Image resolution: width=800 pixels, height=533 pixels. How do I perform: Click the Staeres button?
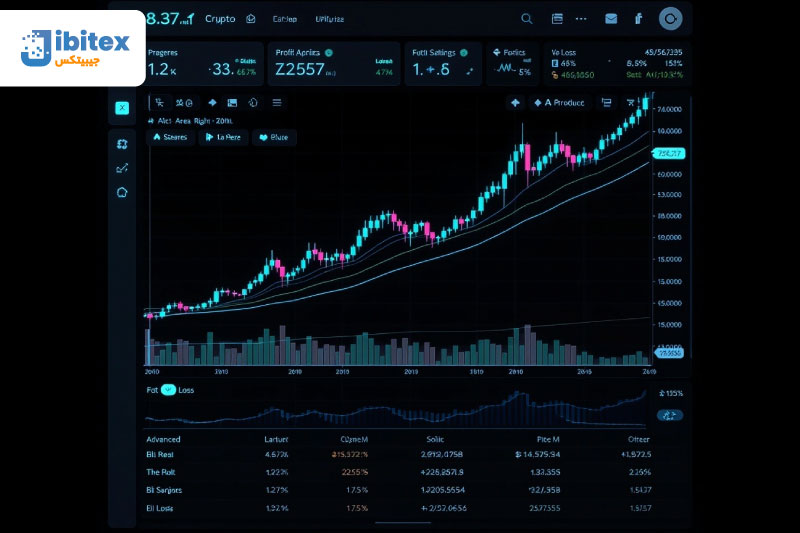tap(170, 138)
